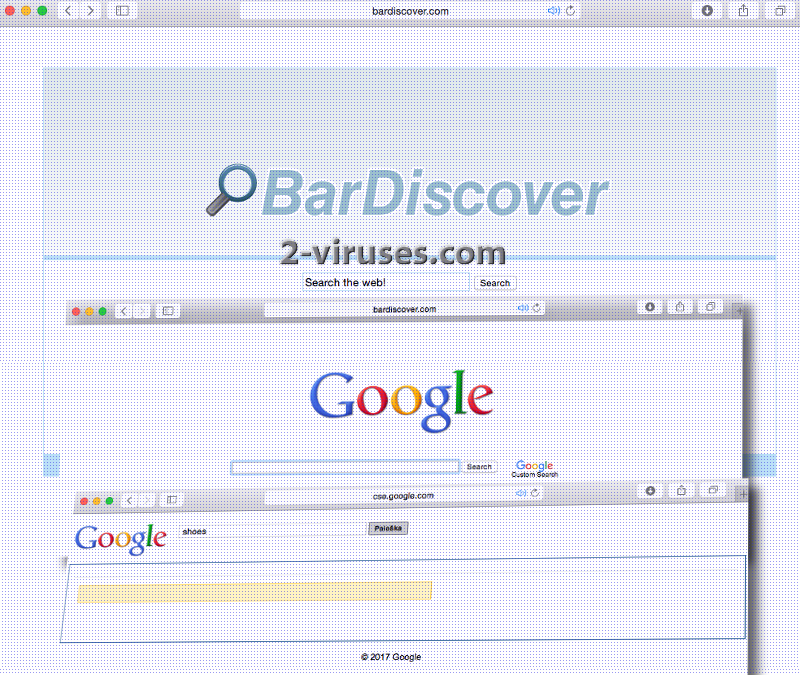Open downloads in the cse.google.com window

651,491
